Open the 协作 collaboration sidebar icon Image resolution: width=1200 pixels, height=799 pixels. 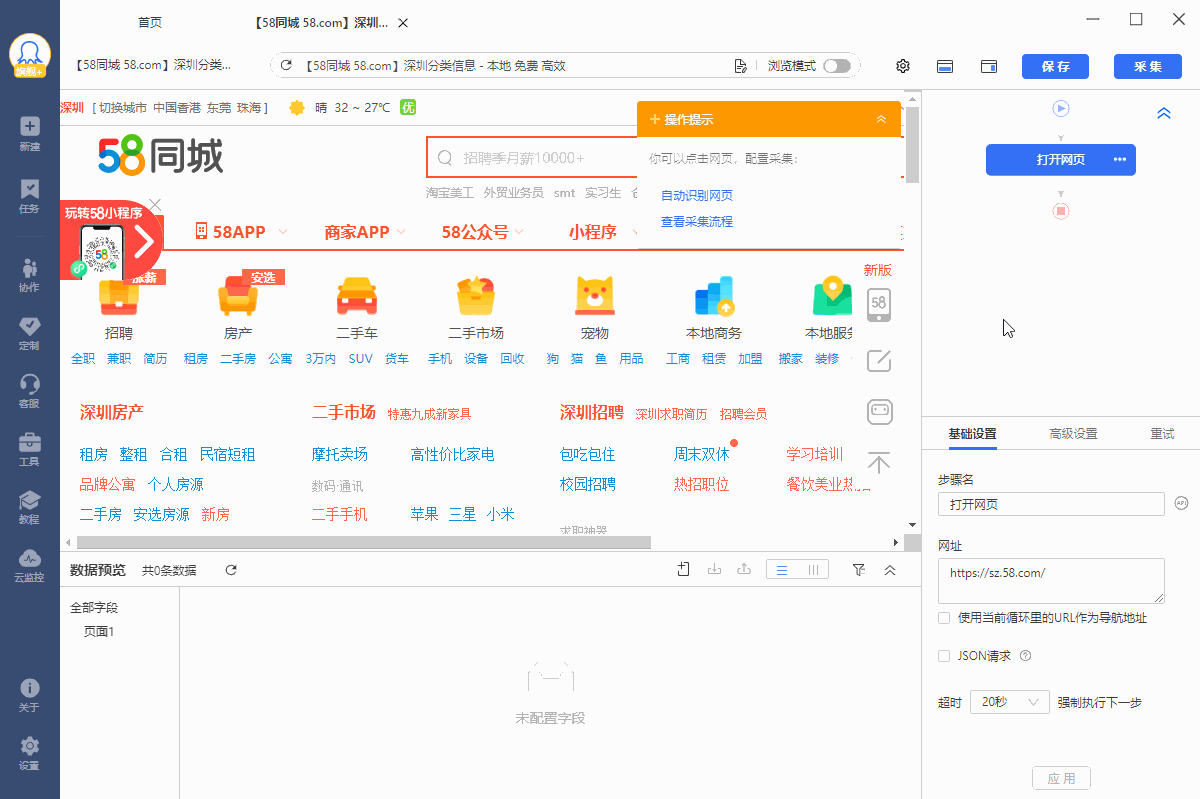click(x=29, y=274)
